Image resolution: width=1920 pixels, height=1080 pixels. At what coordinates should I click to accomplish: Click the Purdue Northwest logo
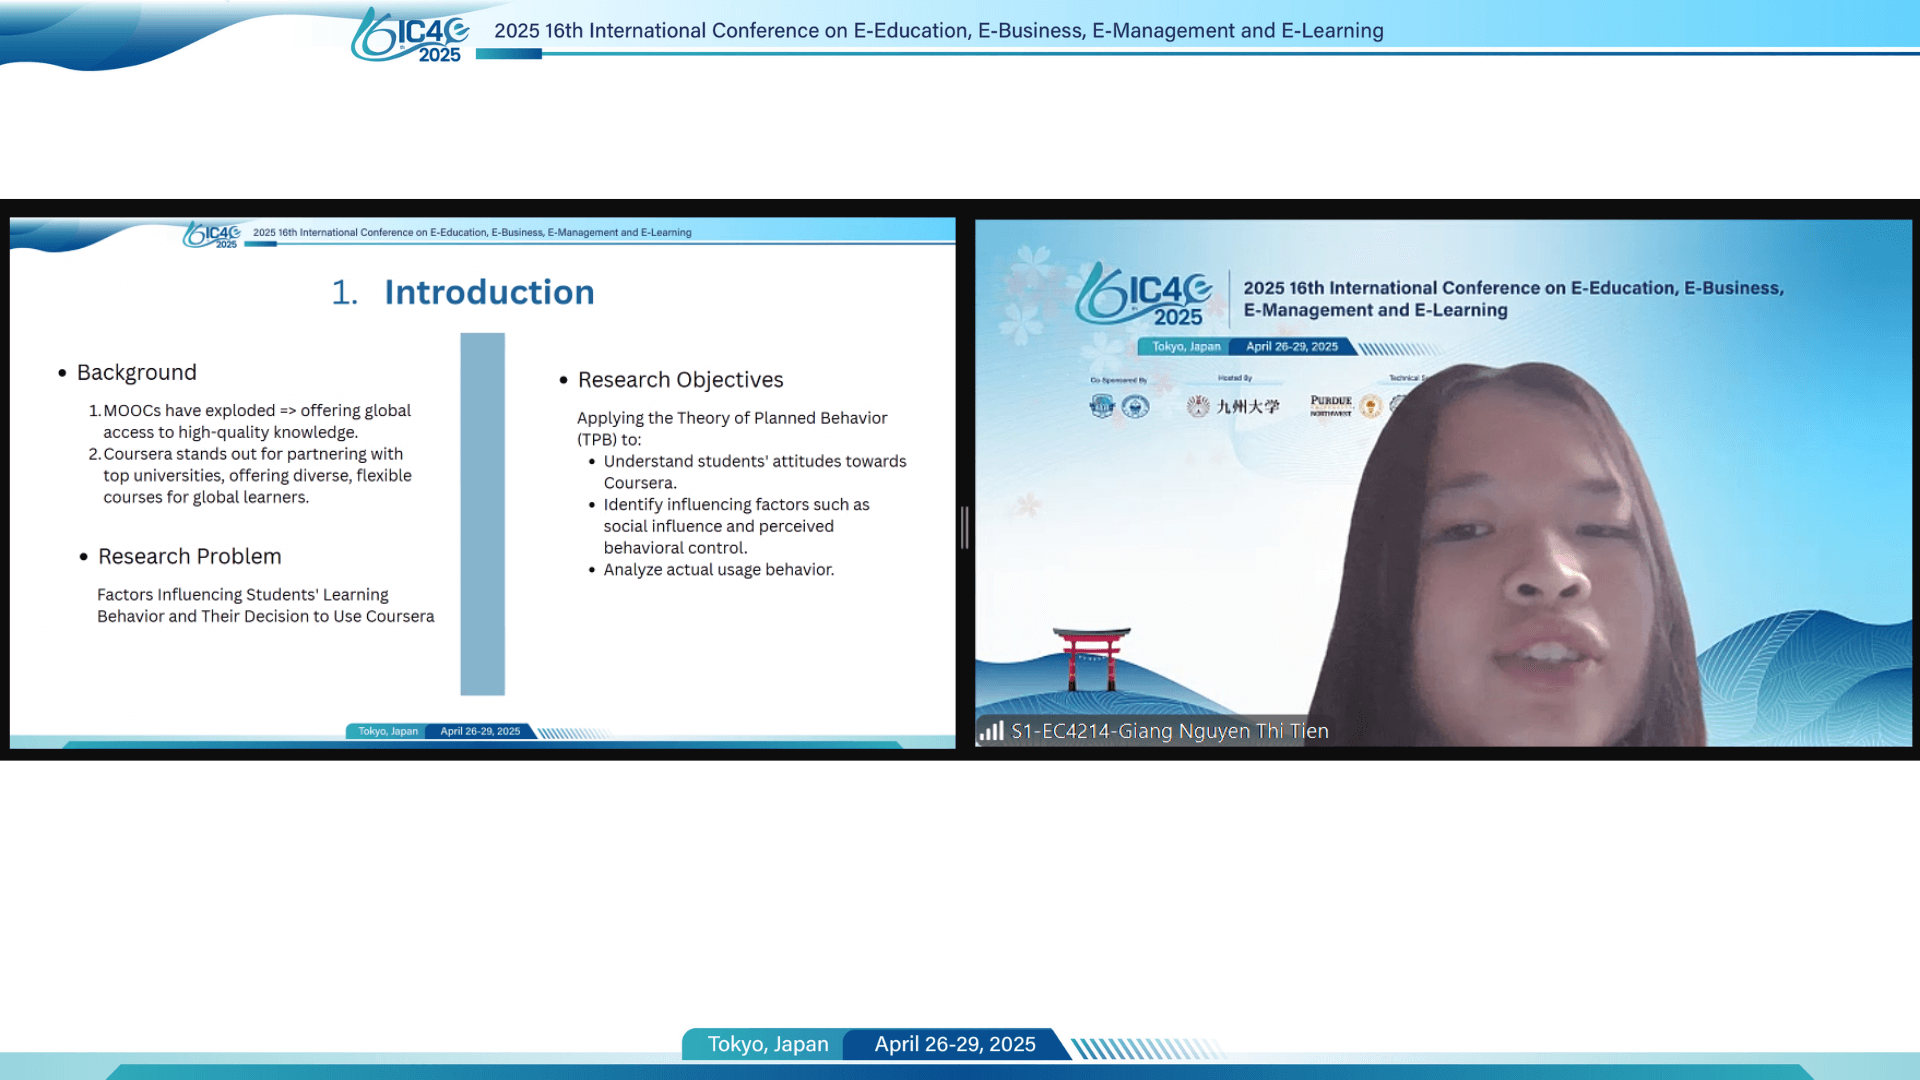[1330, 405]
